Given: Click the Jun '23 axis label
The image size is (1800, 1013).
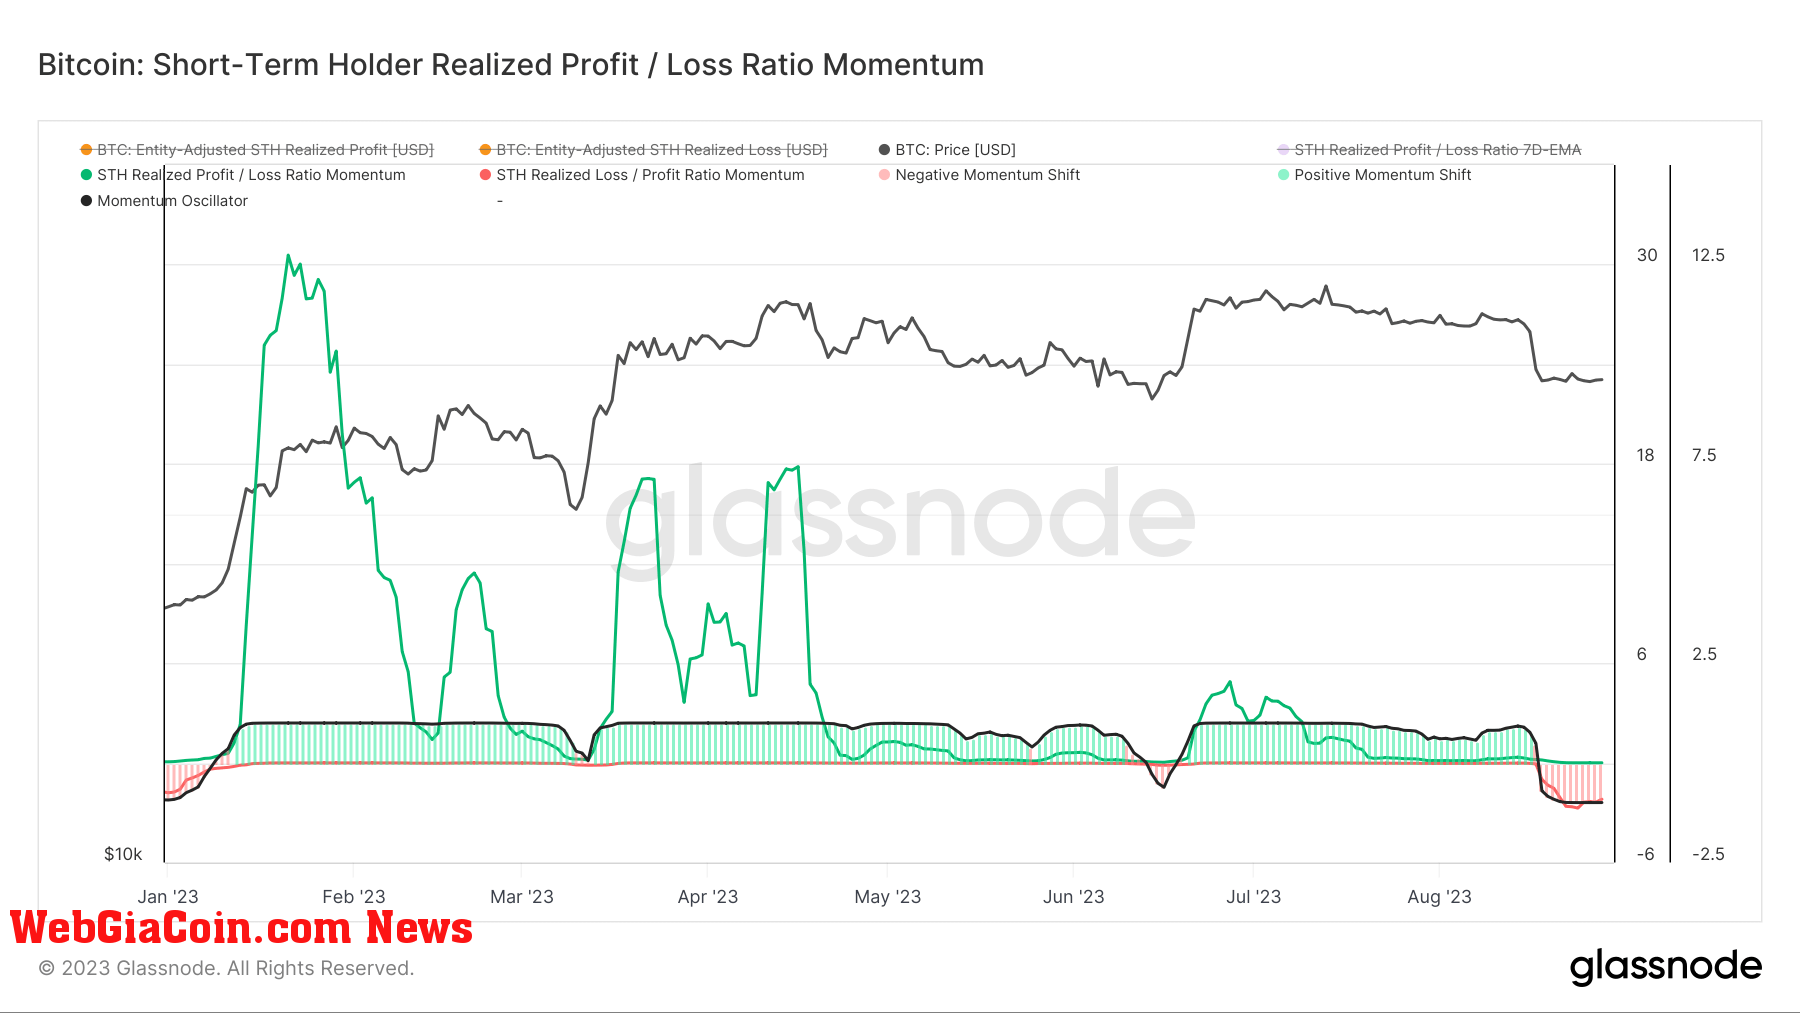Looking at the screenshot, I should 1074,897.
